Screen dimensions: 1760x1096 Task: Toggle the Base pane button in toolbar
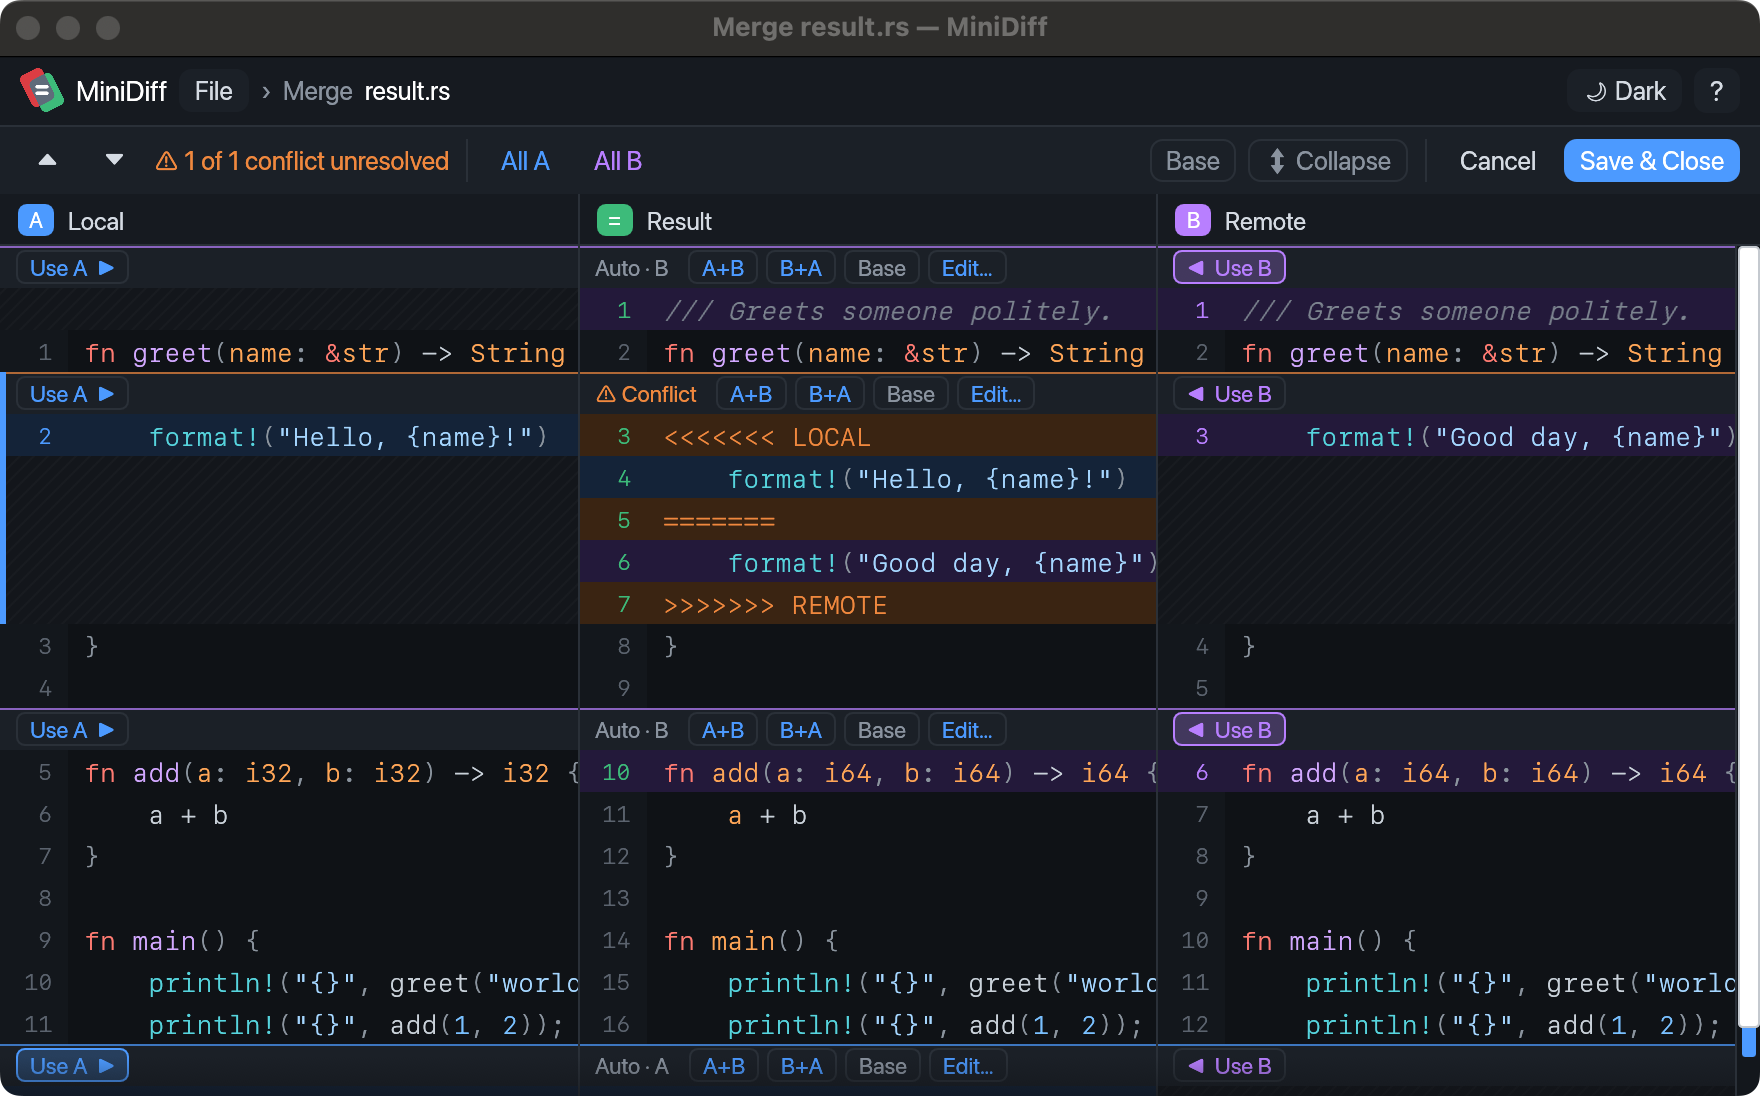[x=1193, y=161]
